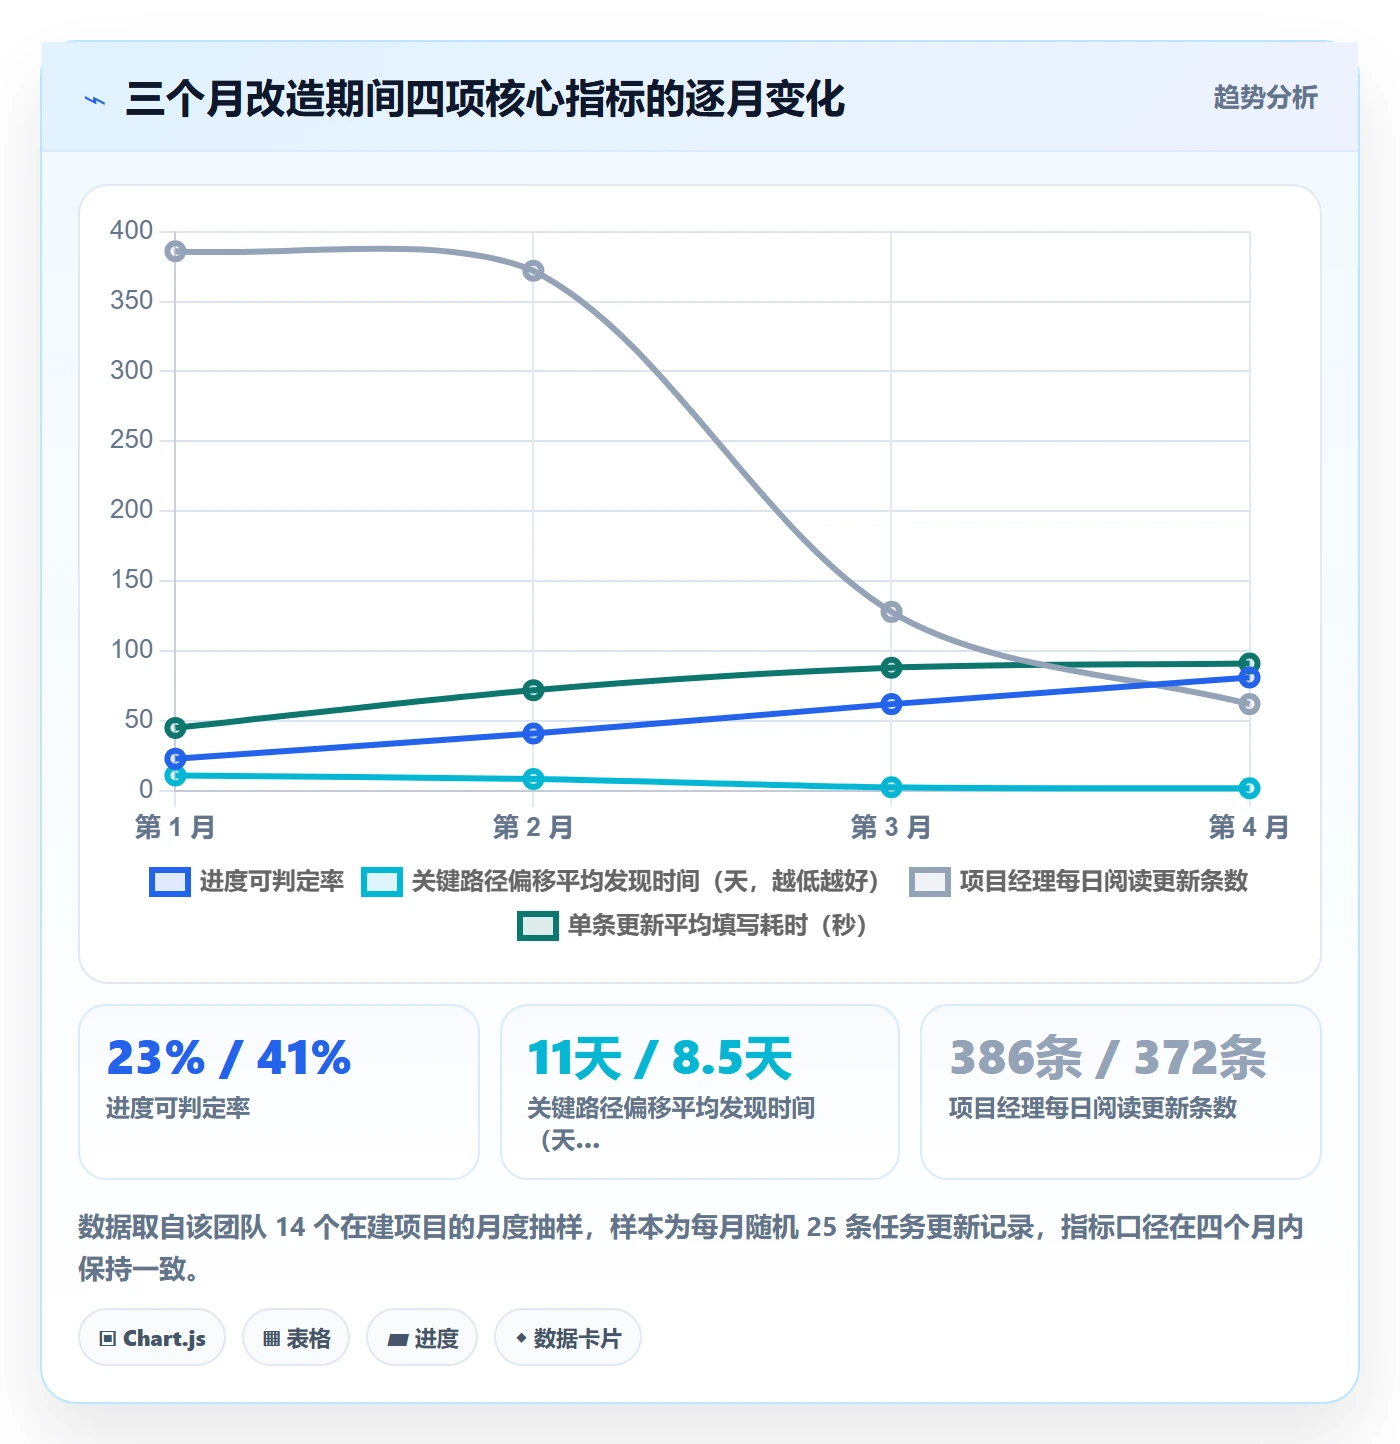1400x1444 pixels.
Task: Click the 关键路径偏移平均发现时间 legend label
Action: [x=646, y=881]
